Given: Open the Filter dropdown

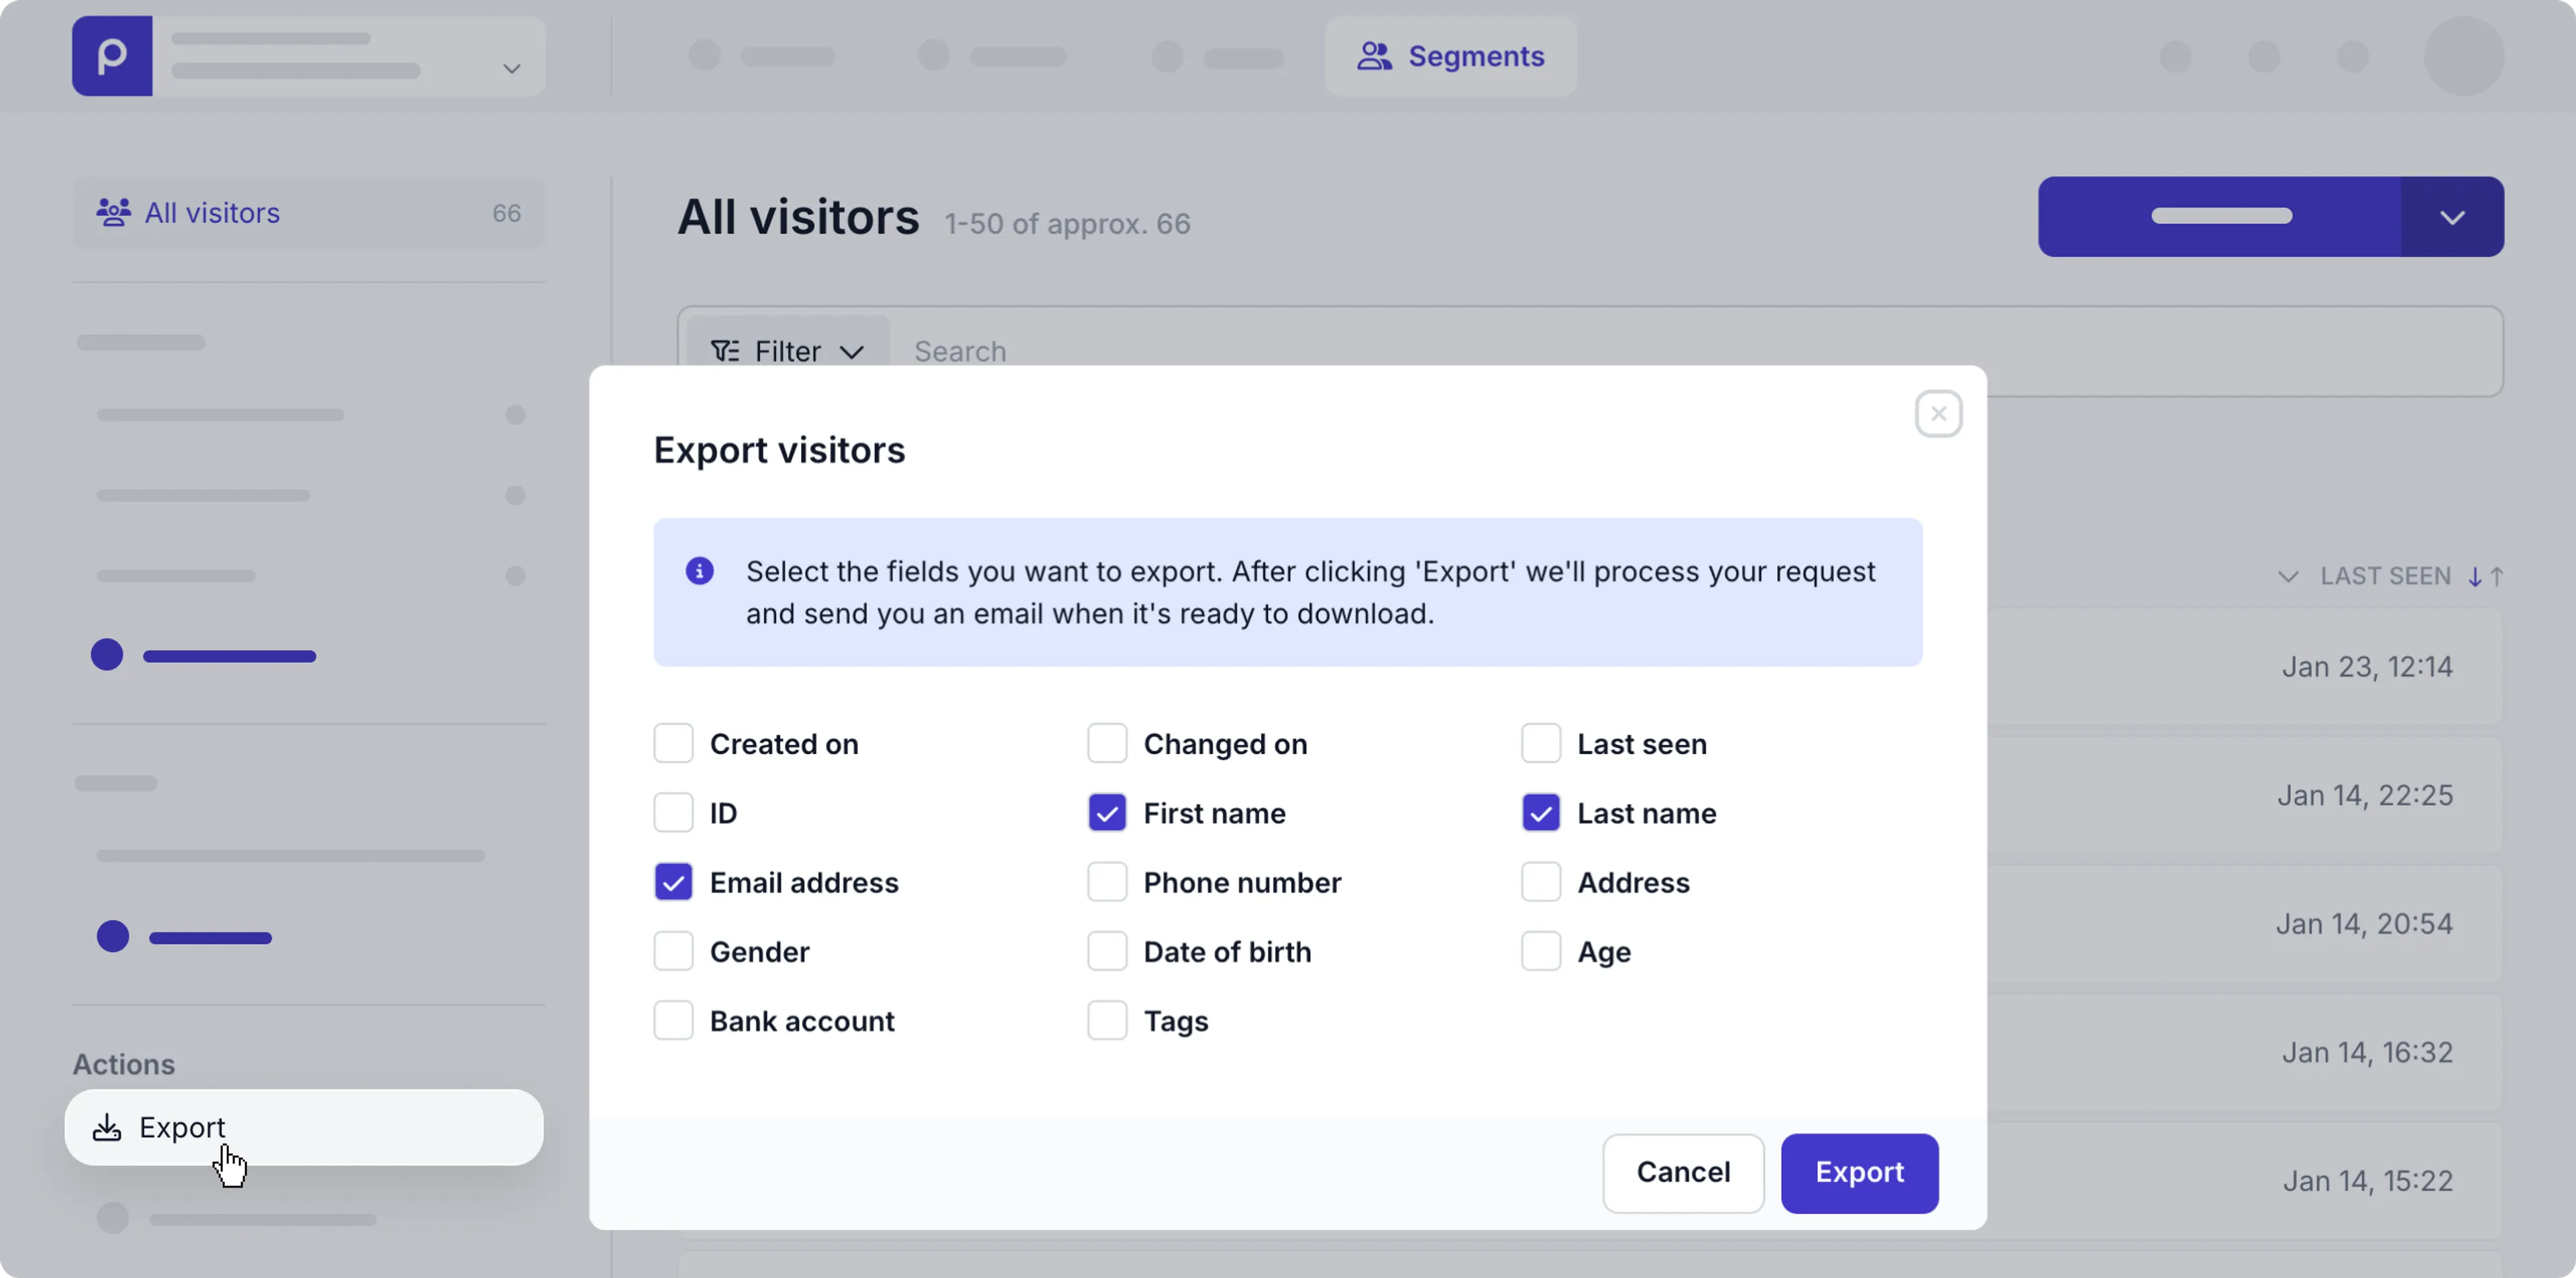Looking at the screenshot, I should [x=852, y=351].
